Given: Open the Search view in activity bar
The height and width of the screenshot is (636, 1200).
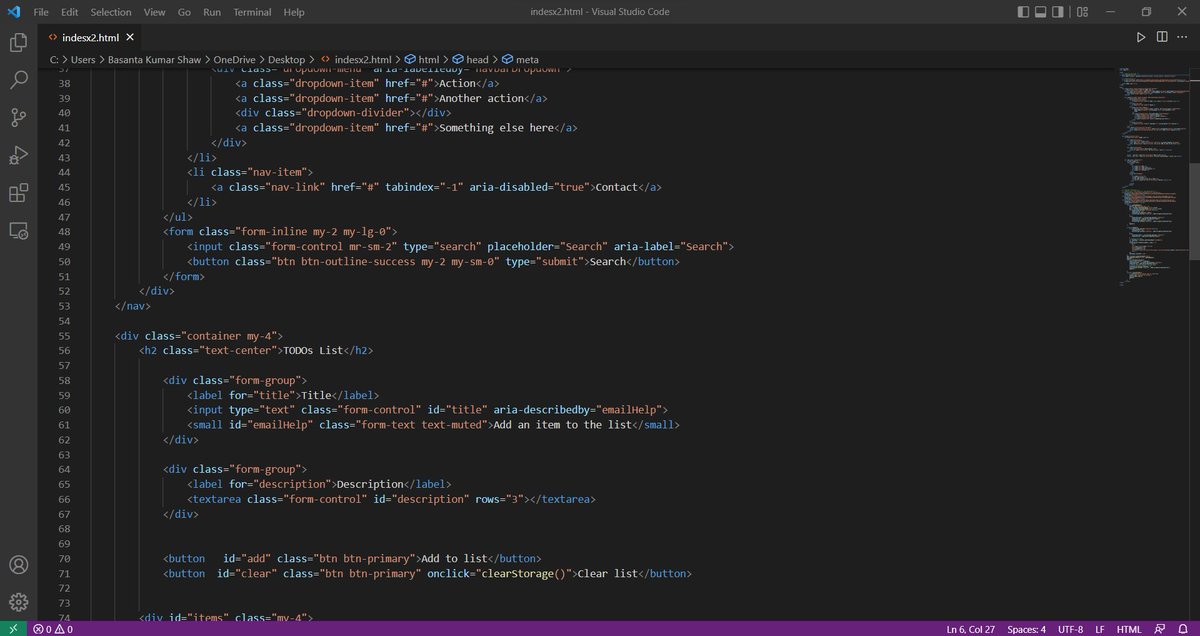Looking at the screenshot, I should coord(18,81).
